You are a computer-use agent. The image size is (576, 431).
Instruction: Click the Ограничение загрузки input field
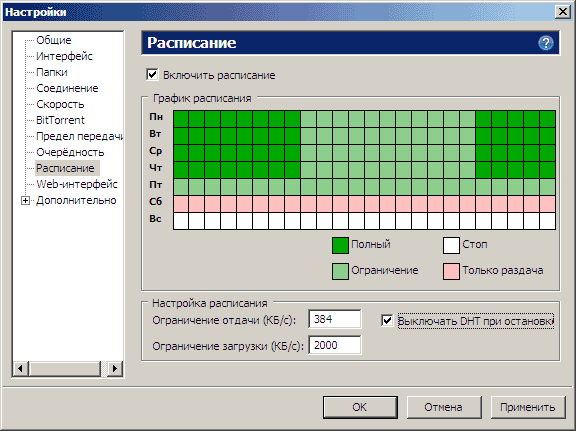[x=335, y=345]
